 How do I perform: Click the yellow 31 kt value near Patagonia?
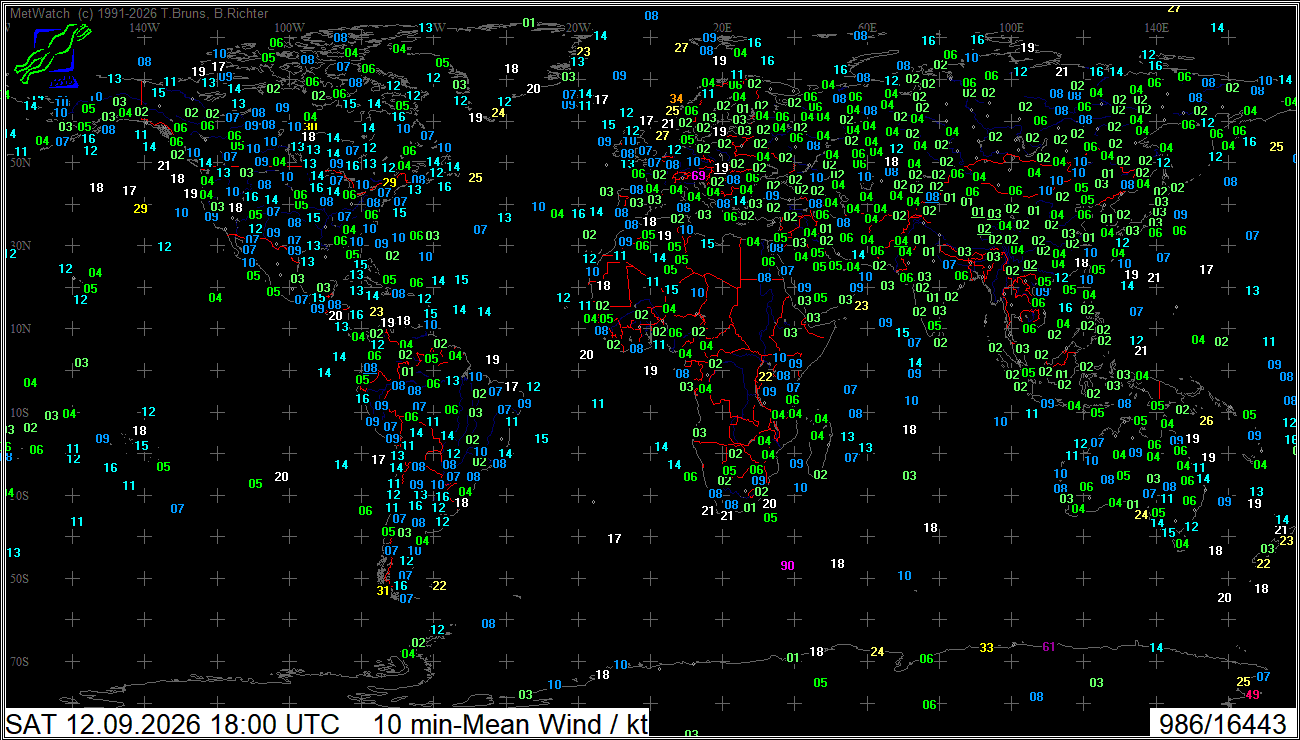pyautogui.click(x=382, y=591)
